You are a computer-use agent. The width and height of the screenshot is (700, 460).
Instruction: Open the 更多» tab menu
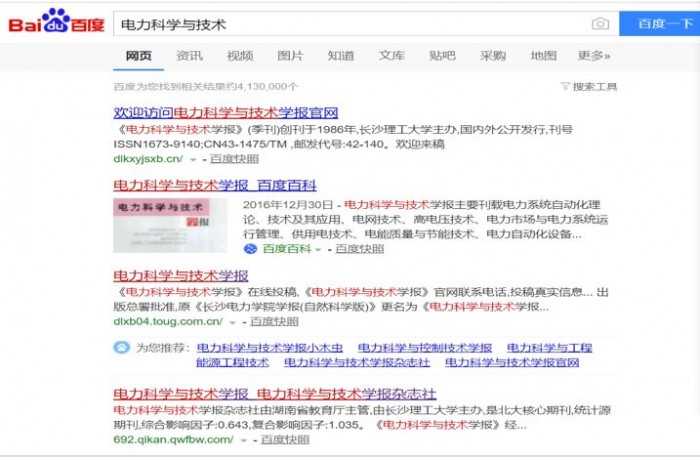tap(593, 56)
